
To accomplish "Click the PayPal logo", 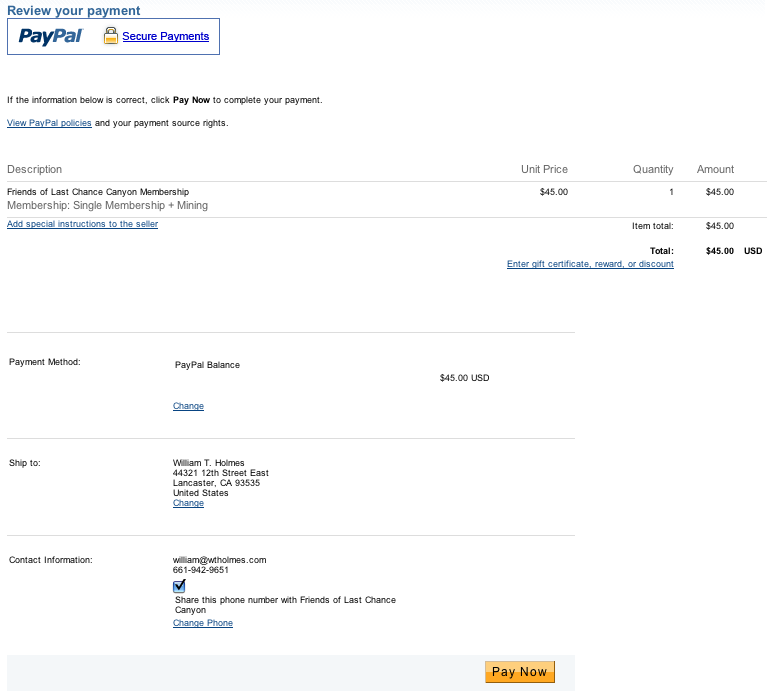I will (51, 36).
